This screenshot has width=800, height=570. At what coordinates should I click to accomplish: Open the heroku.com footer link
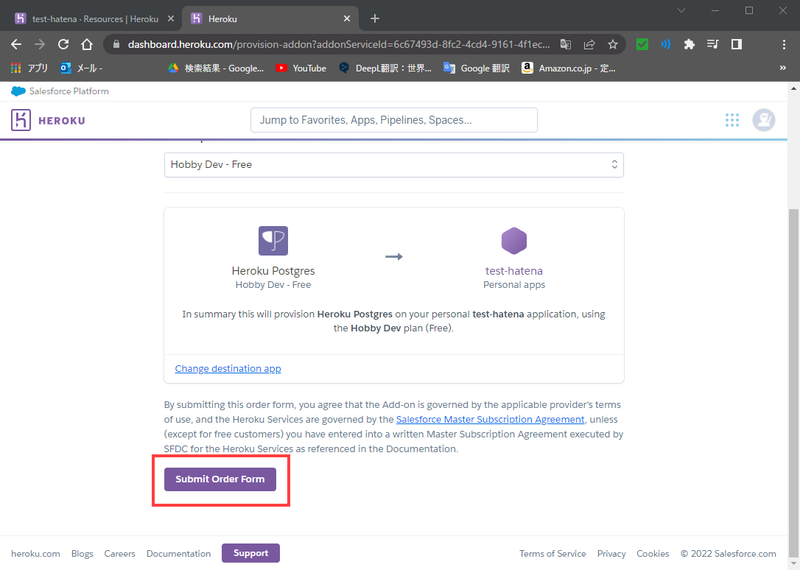point(36,554)
